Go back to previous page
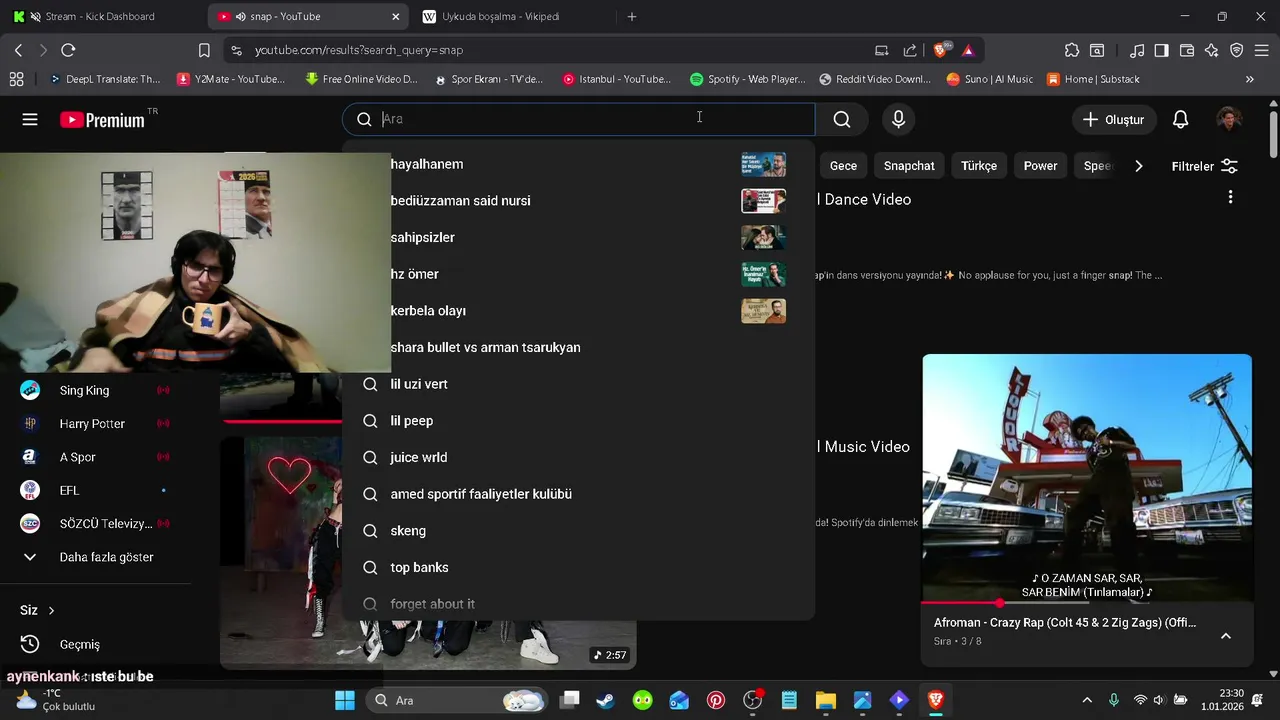The image size is (1280, 720). click(18, 49)
